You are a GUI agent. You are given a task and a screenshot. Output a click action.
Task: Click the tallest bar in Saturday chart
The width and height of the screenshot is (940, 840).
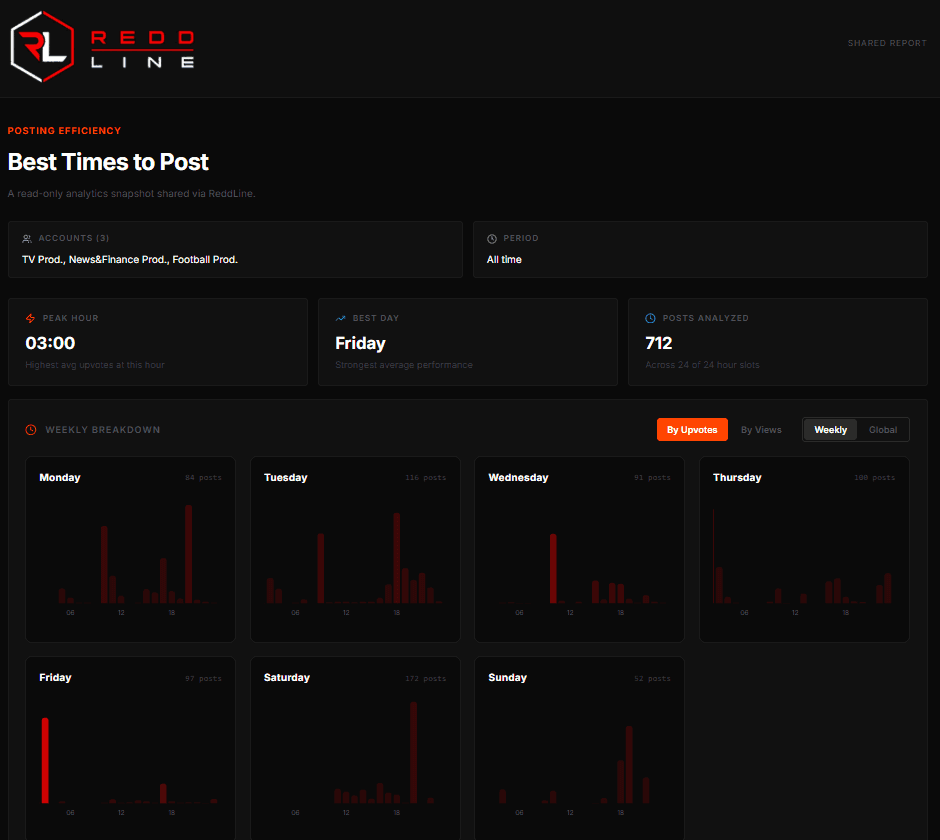414,752
